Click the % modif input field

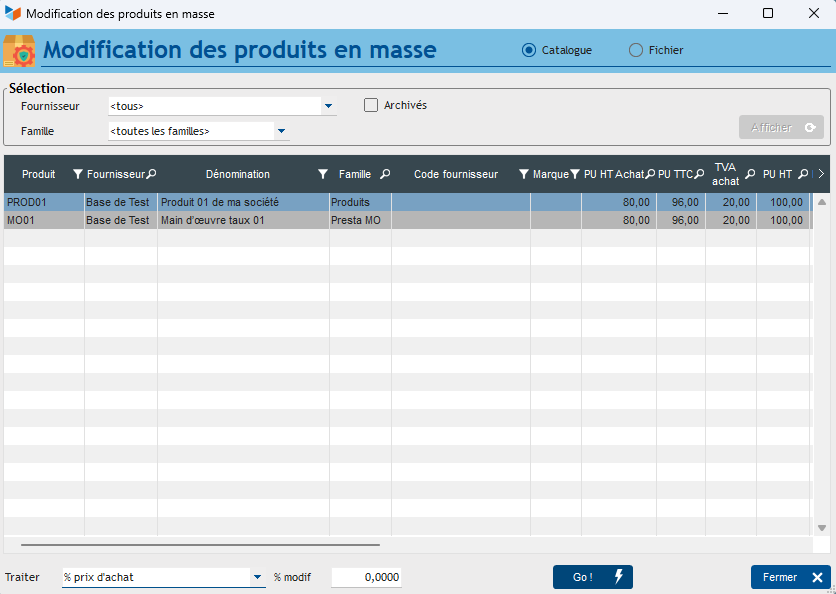tap(367, 577)
